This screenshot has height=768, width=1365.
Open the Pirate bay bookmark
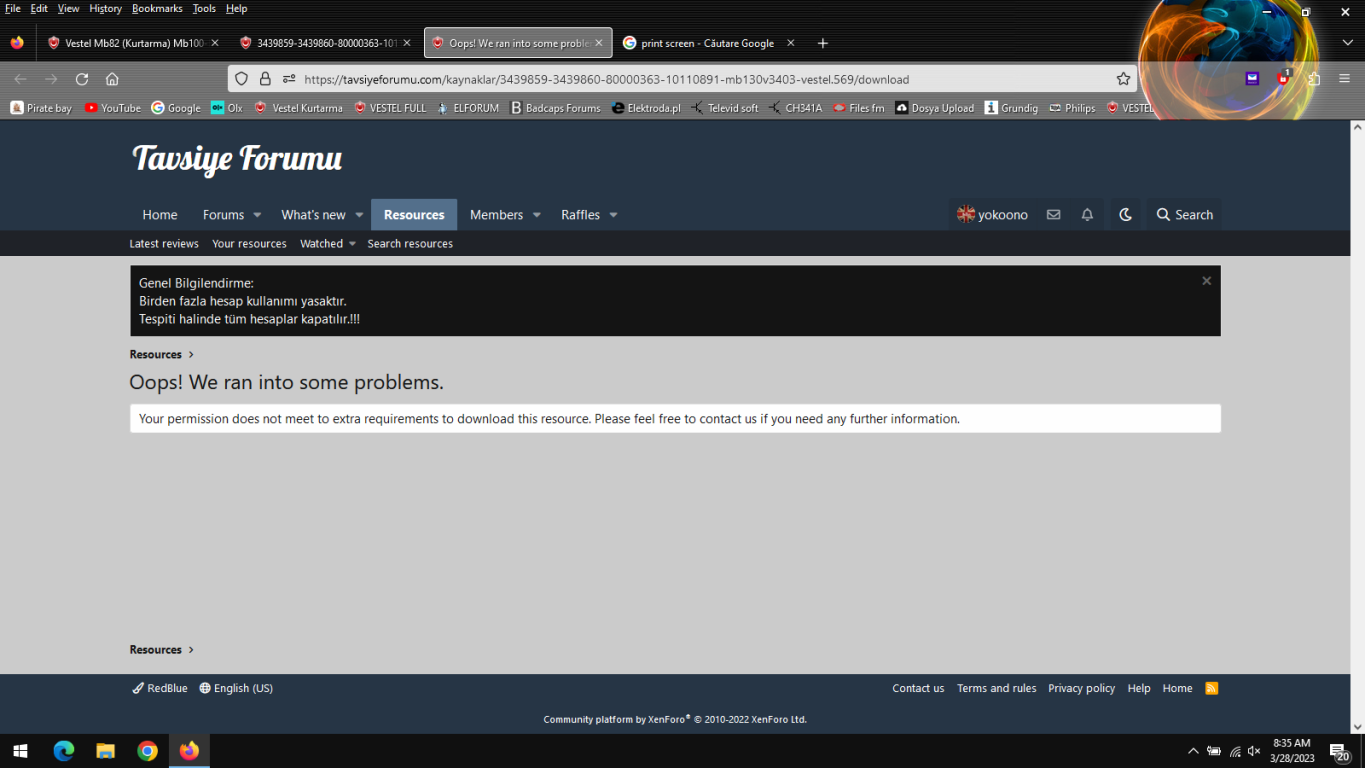[x=42, y=108]
